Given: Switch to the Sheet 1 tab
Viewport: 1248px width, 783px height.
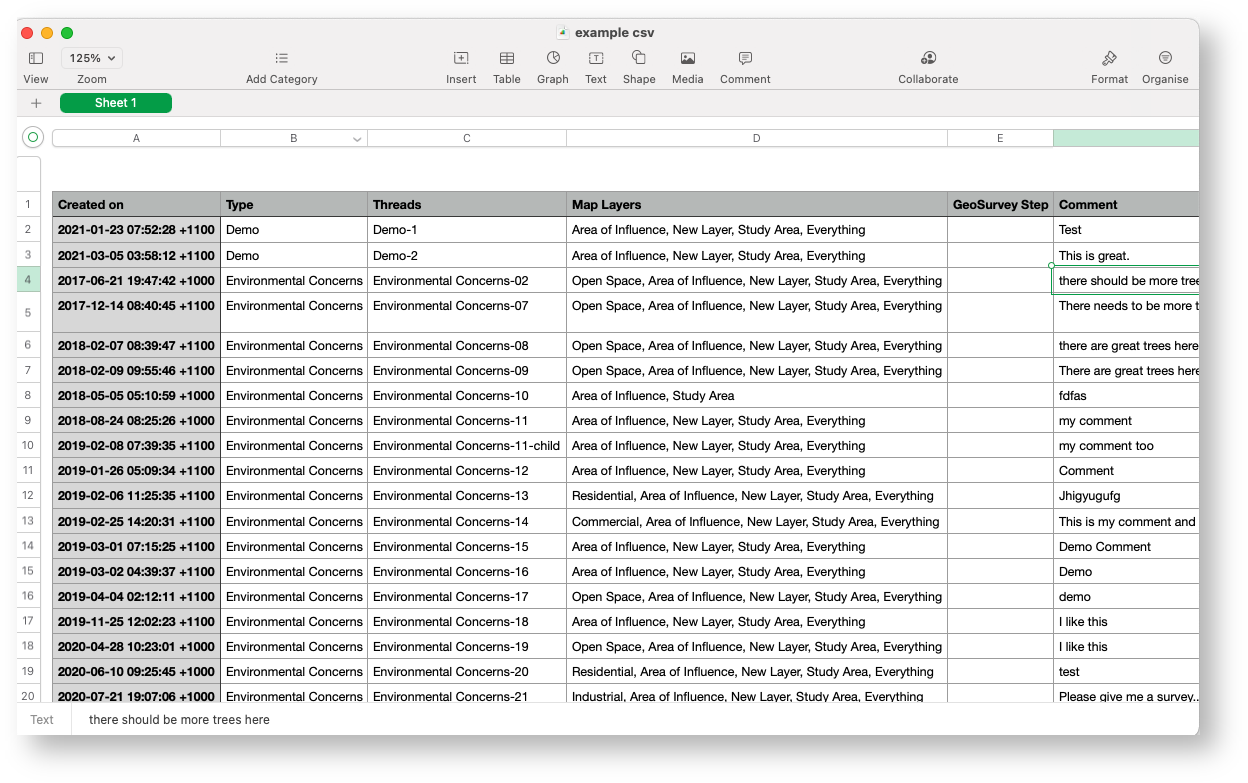Looking at the screenshot, I should [115, 102].
